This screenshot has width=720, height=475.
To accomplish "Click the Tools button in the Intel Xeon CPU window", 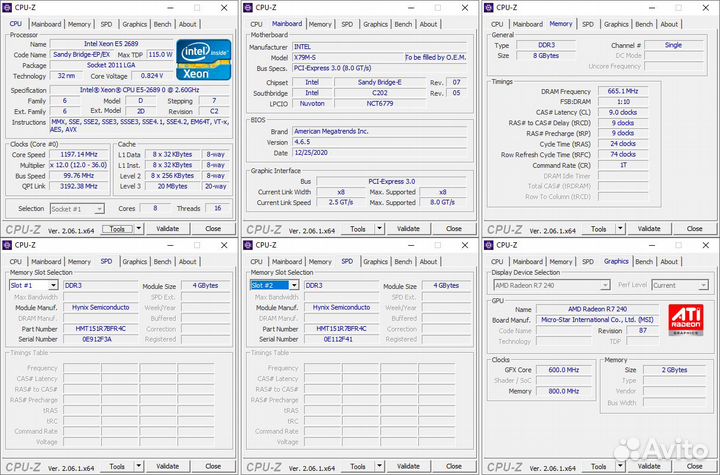I will [x=117, y=228].
